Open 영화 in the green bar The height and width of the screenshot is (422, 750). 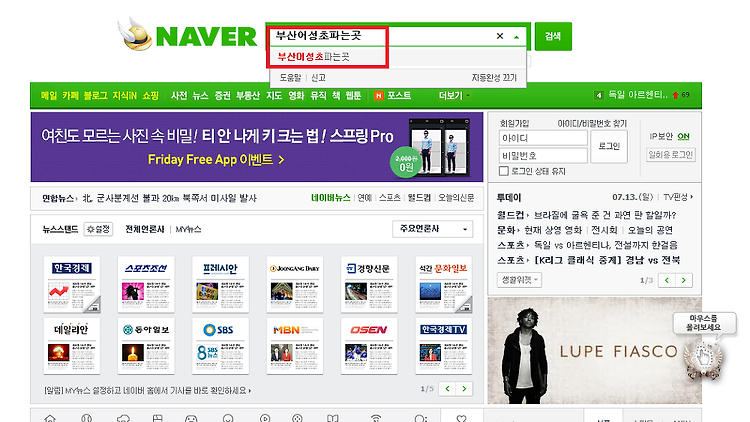296,96
